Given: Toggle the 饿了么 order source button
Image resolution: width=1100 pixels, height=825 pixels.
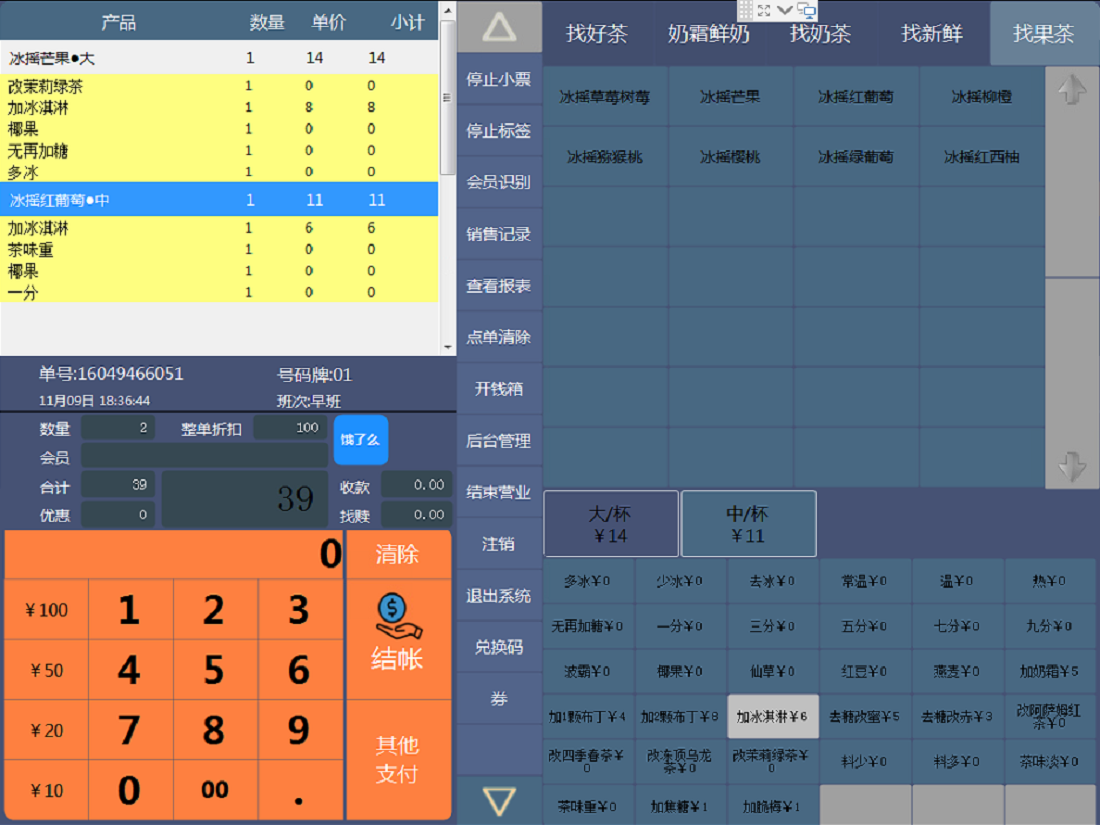Looking at the screenshot, I should pos(360,440).
